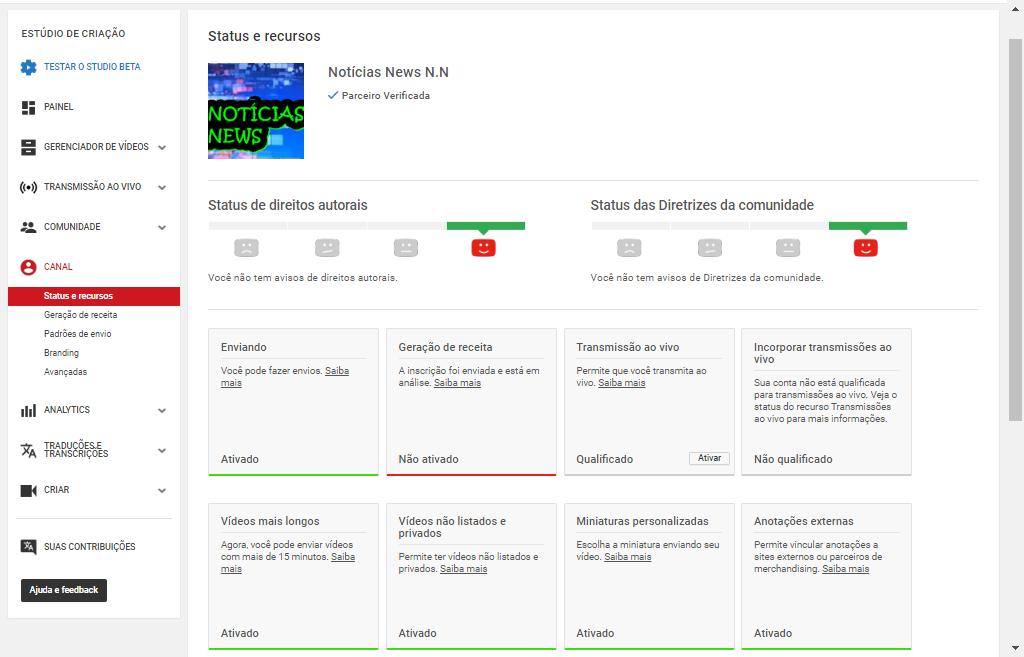Click the Incorporar transmissões ao vivo card title
Image resolution: width=1024 pixels, height=657 pixels.
823,353
